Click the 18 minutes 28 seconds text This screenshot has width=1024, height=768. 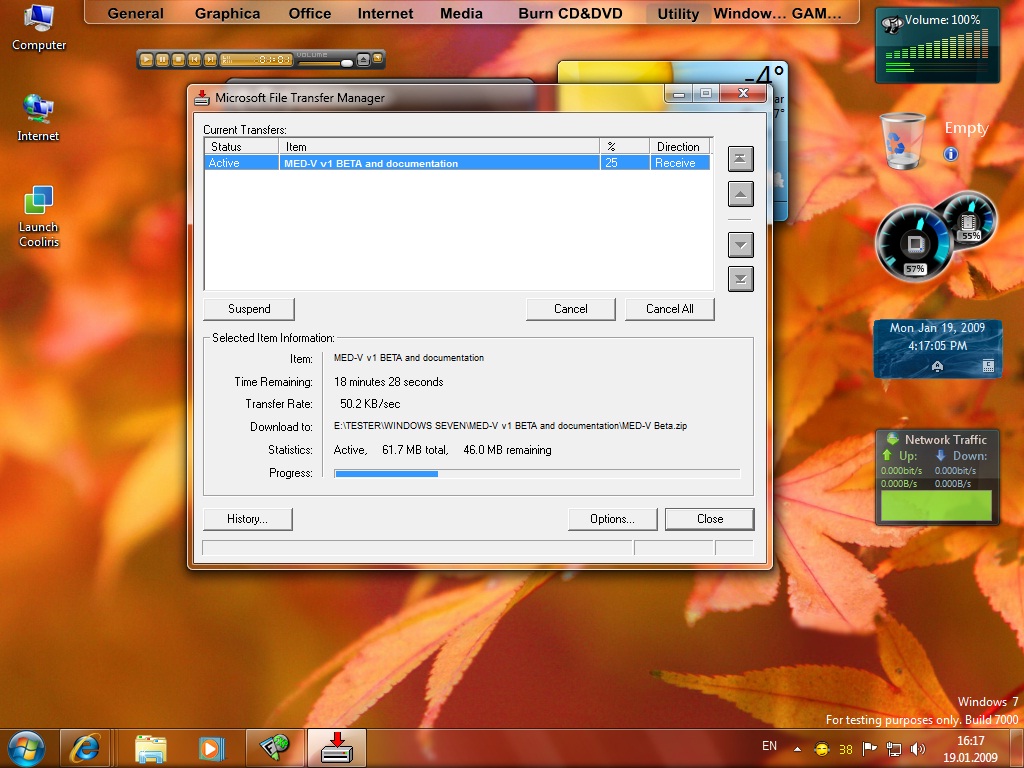(389, 382)
